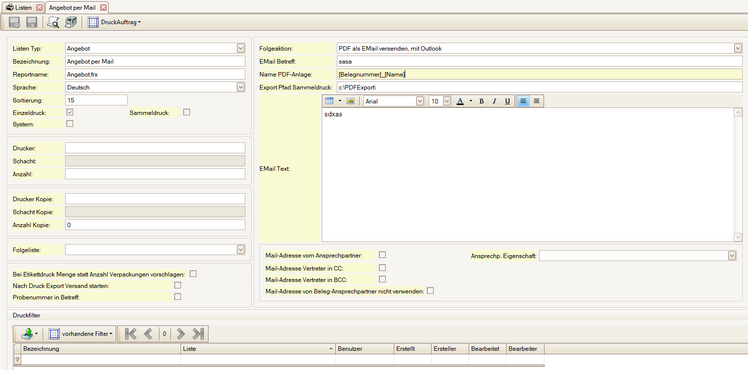The image size is (748, 370).
Task: Enable the Sammeldruck checkbox
Action: pos(187,113)
